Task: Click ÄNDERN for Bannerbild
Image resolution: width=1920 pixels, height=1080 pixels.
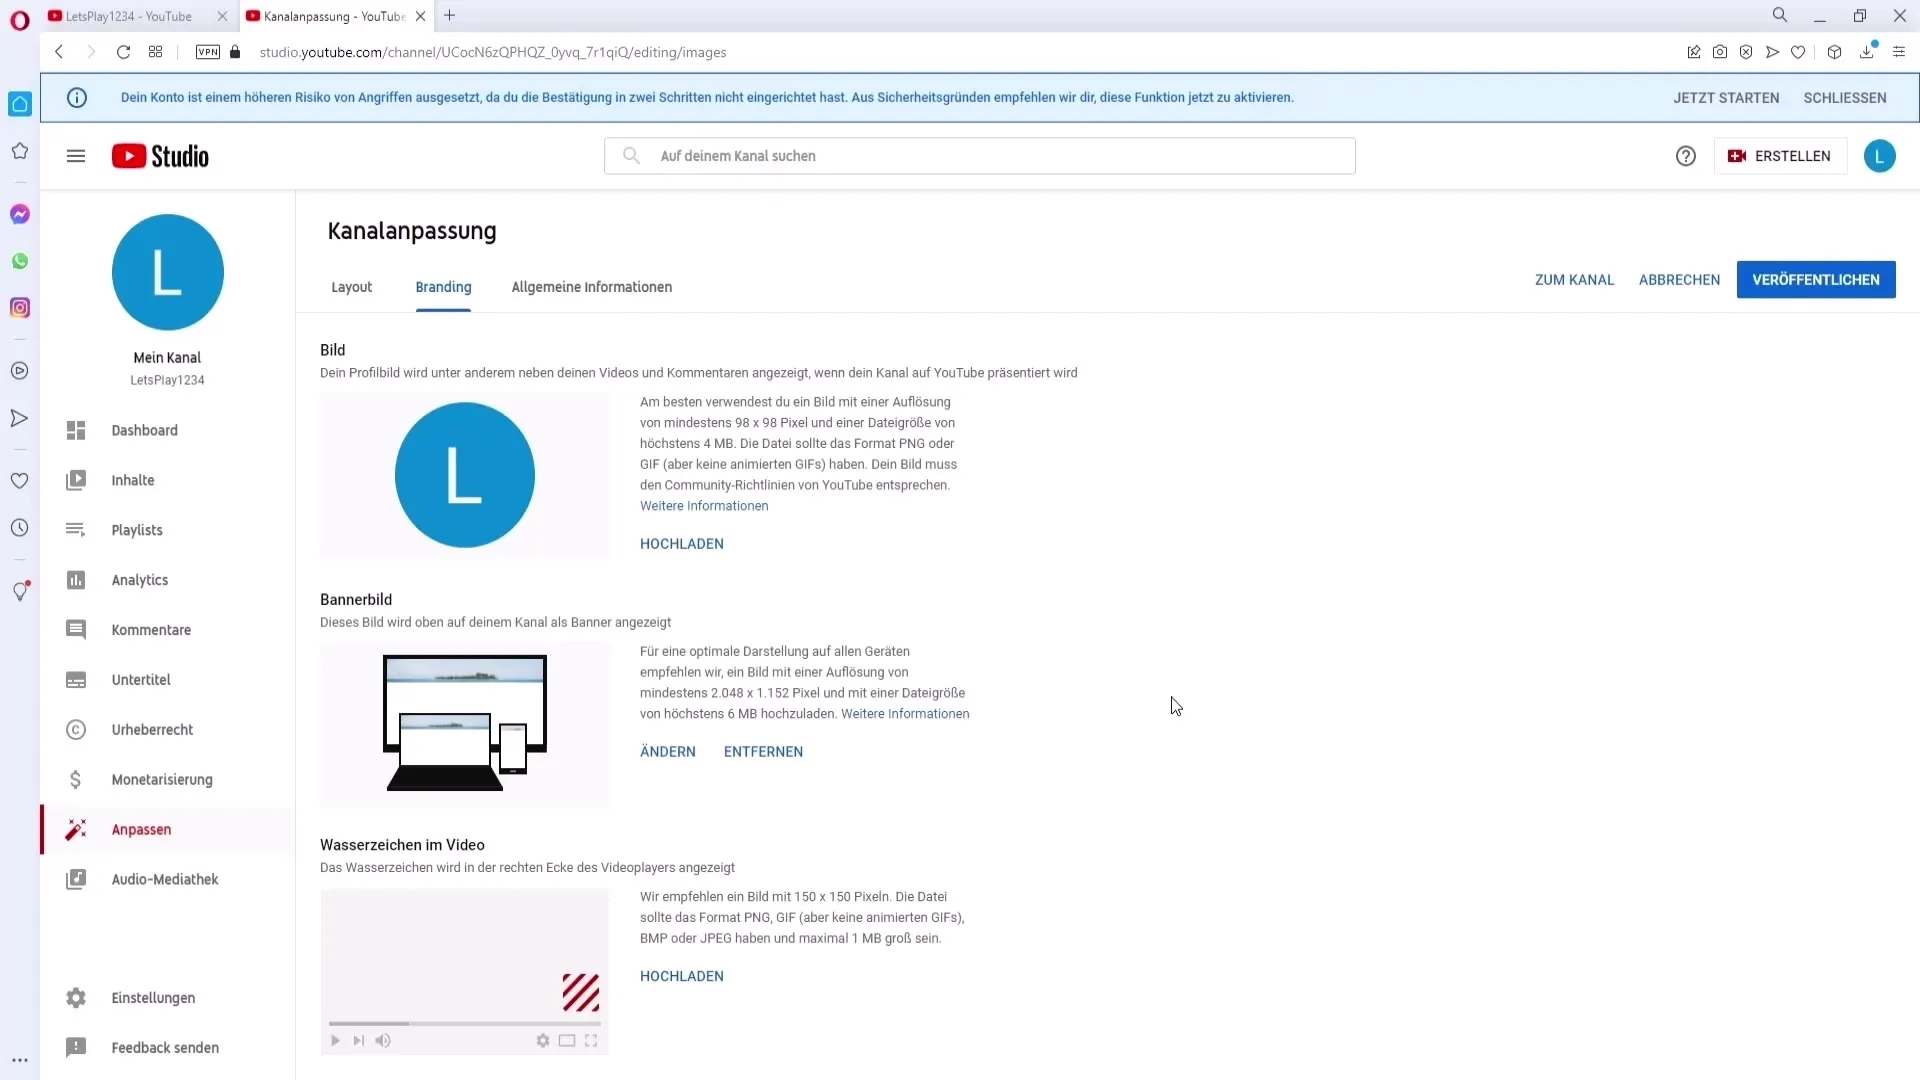Action: pos(667,750)
